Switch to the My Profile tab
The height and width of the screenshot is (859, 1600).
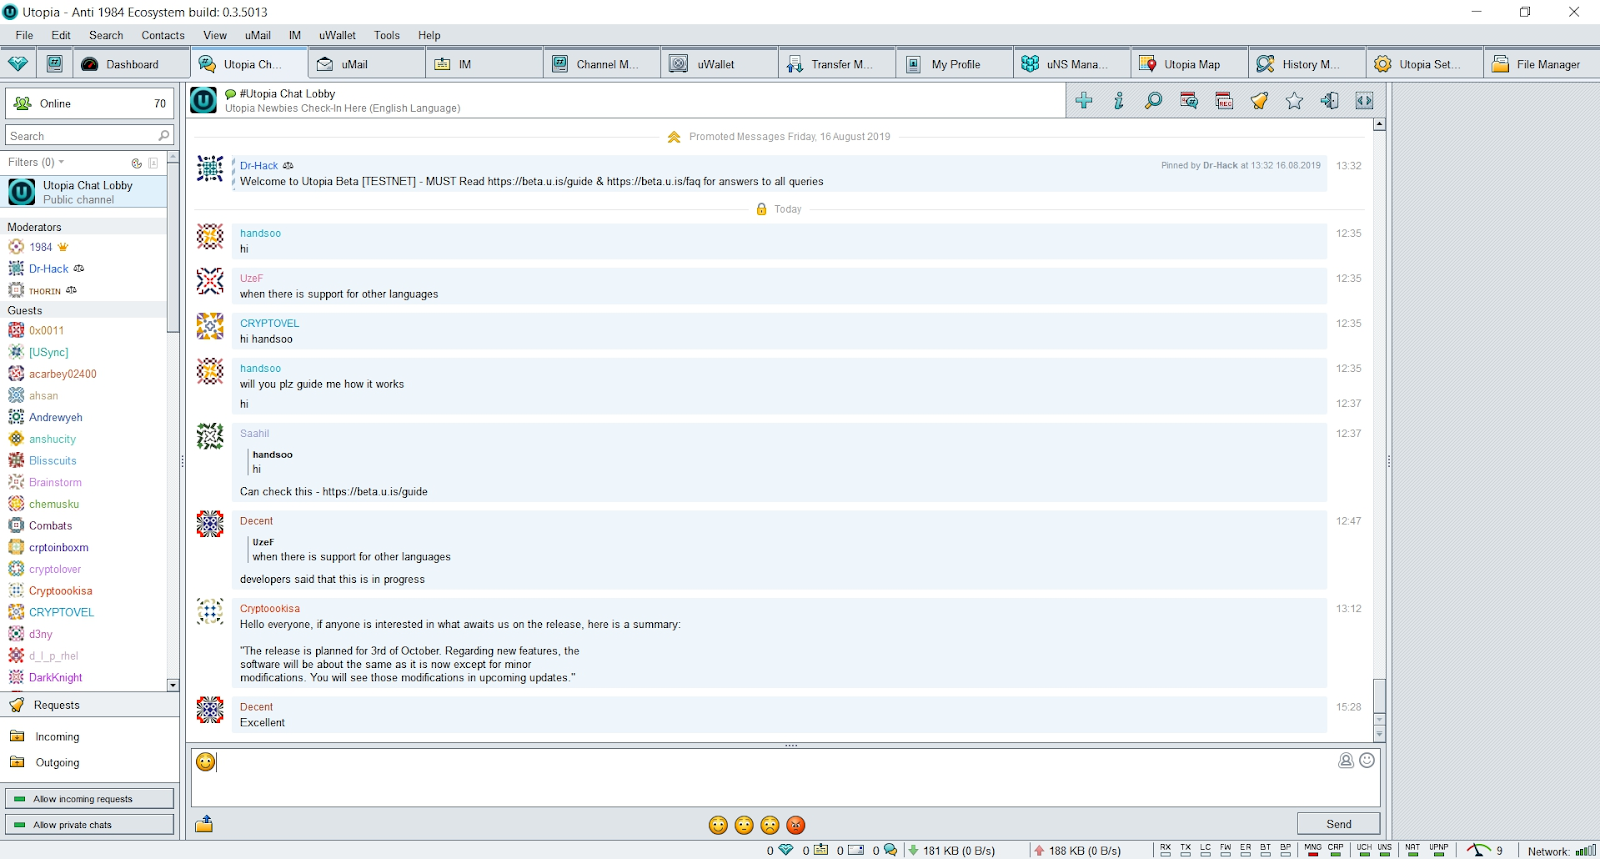[x=955, y=64]
